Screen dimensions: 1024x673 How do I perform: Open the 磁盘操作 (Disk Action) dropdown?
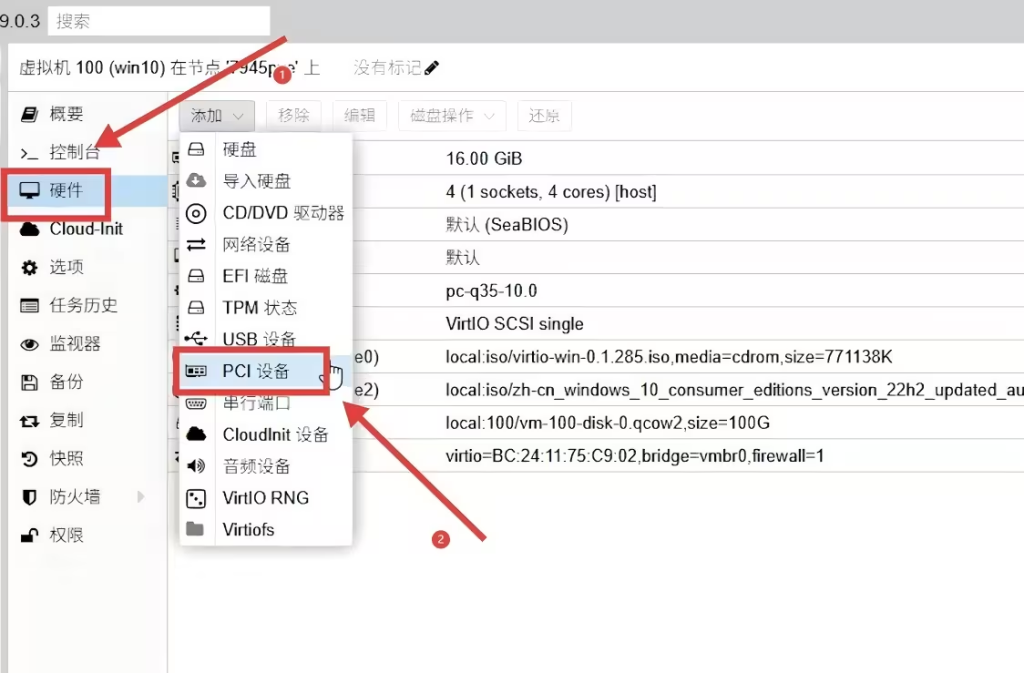(452, 116)
